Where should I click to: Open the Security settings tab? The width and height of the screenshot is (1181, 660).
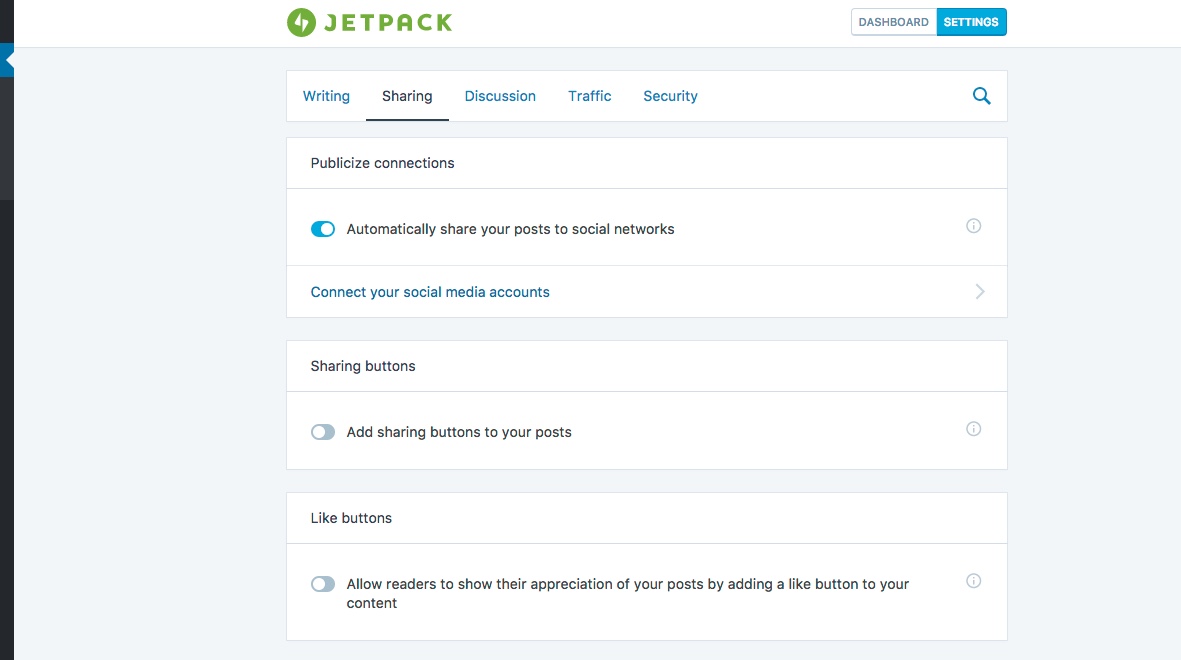670,96
